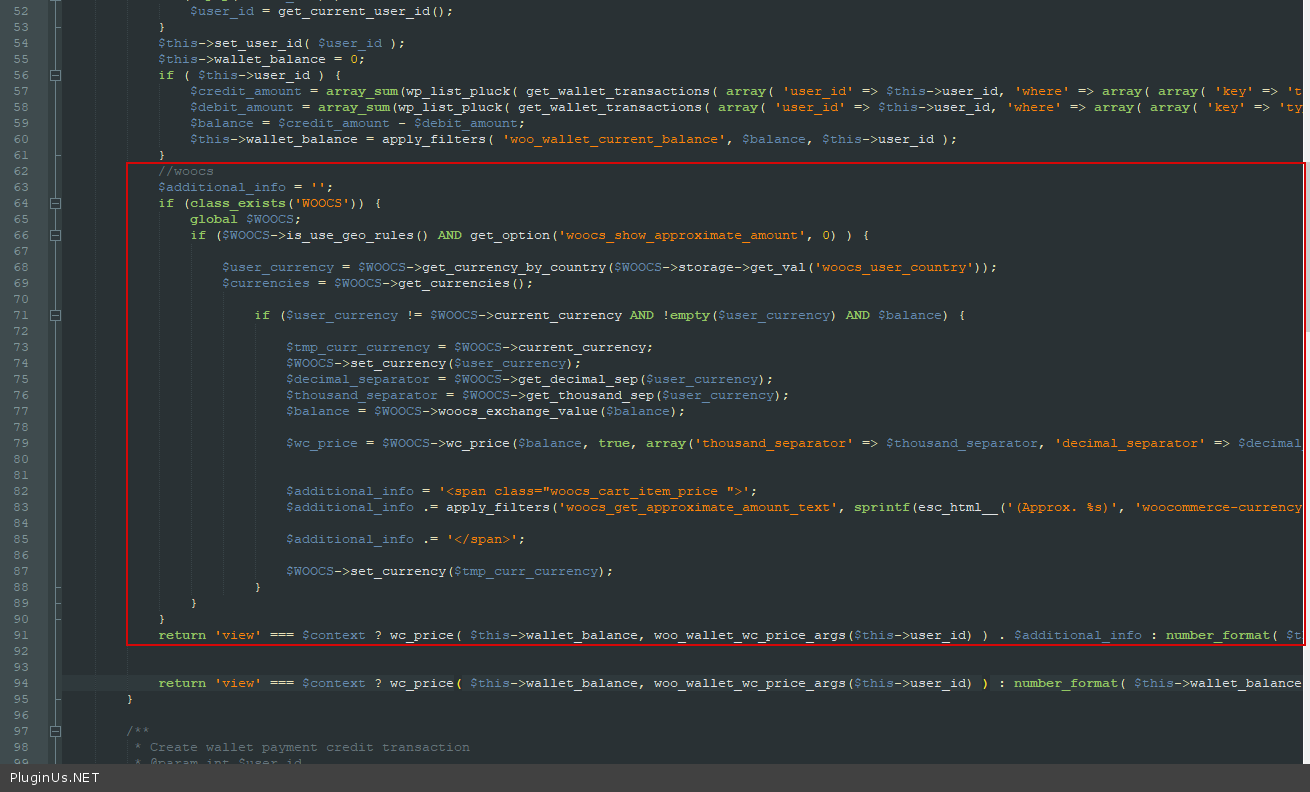Collapse the fold marker at line 64
Image resolution: width=1310 pixels, height=792 pixels.
pyautogui.click(x=56, y=203)
